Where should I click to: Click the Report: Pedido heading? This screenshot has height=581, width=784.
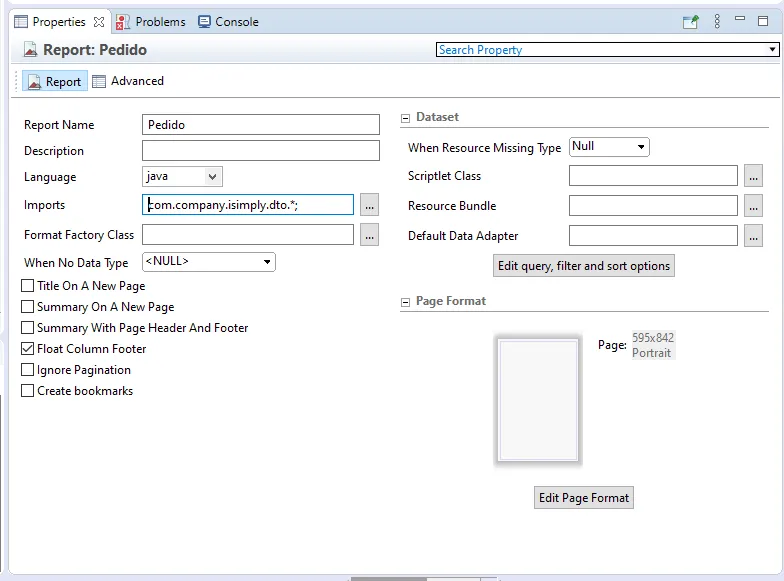coord(94,50)
